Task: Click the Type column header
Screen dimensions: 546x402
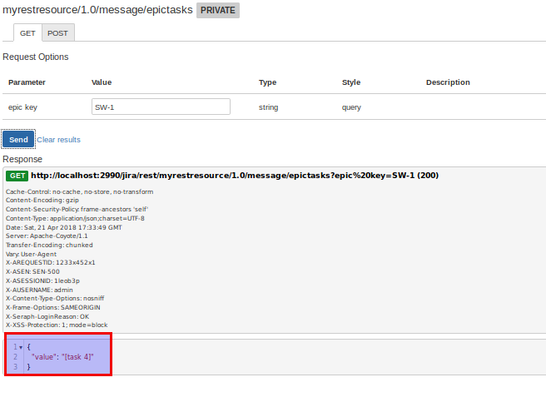Action: coord(267,83)
